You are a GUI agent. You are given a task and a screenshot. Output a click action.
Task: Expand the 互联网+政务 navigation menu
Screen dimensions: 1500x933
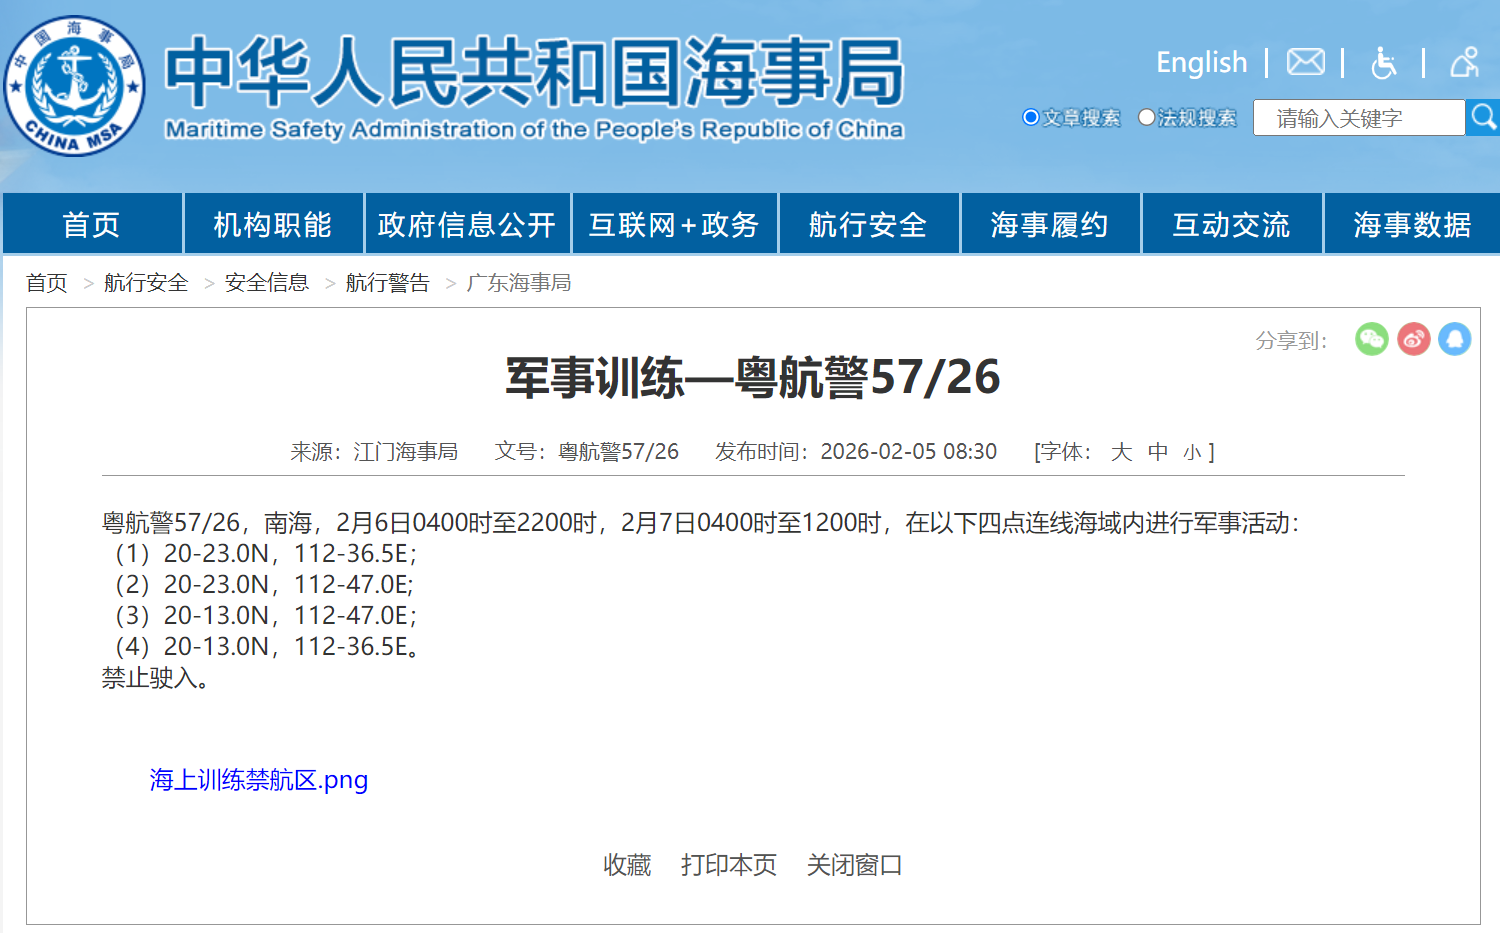pos(674,225)
